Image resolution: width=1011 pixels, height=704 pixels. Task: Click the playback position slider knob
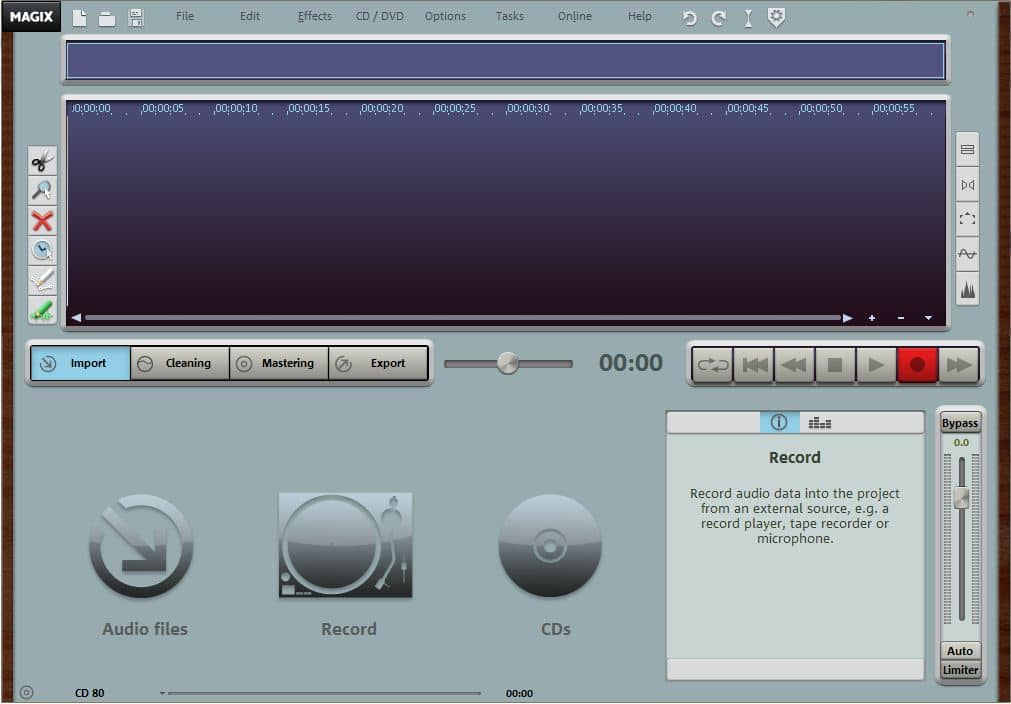[x=508, y=363]
